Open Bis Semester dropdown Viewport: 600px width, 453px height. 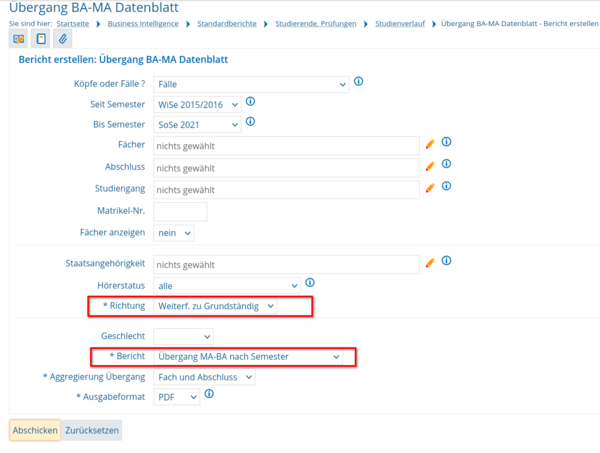(x=197, y=125)
